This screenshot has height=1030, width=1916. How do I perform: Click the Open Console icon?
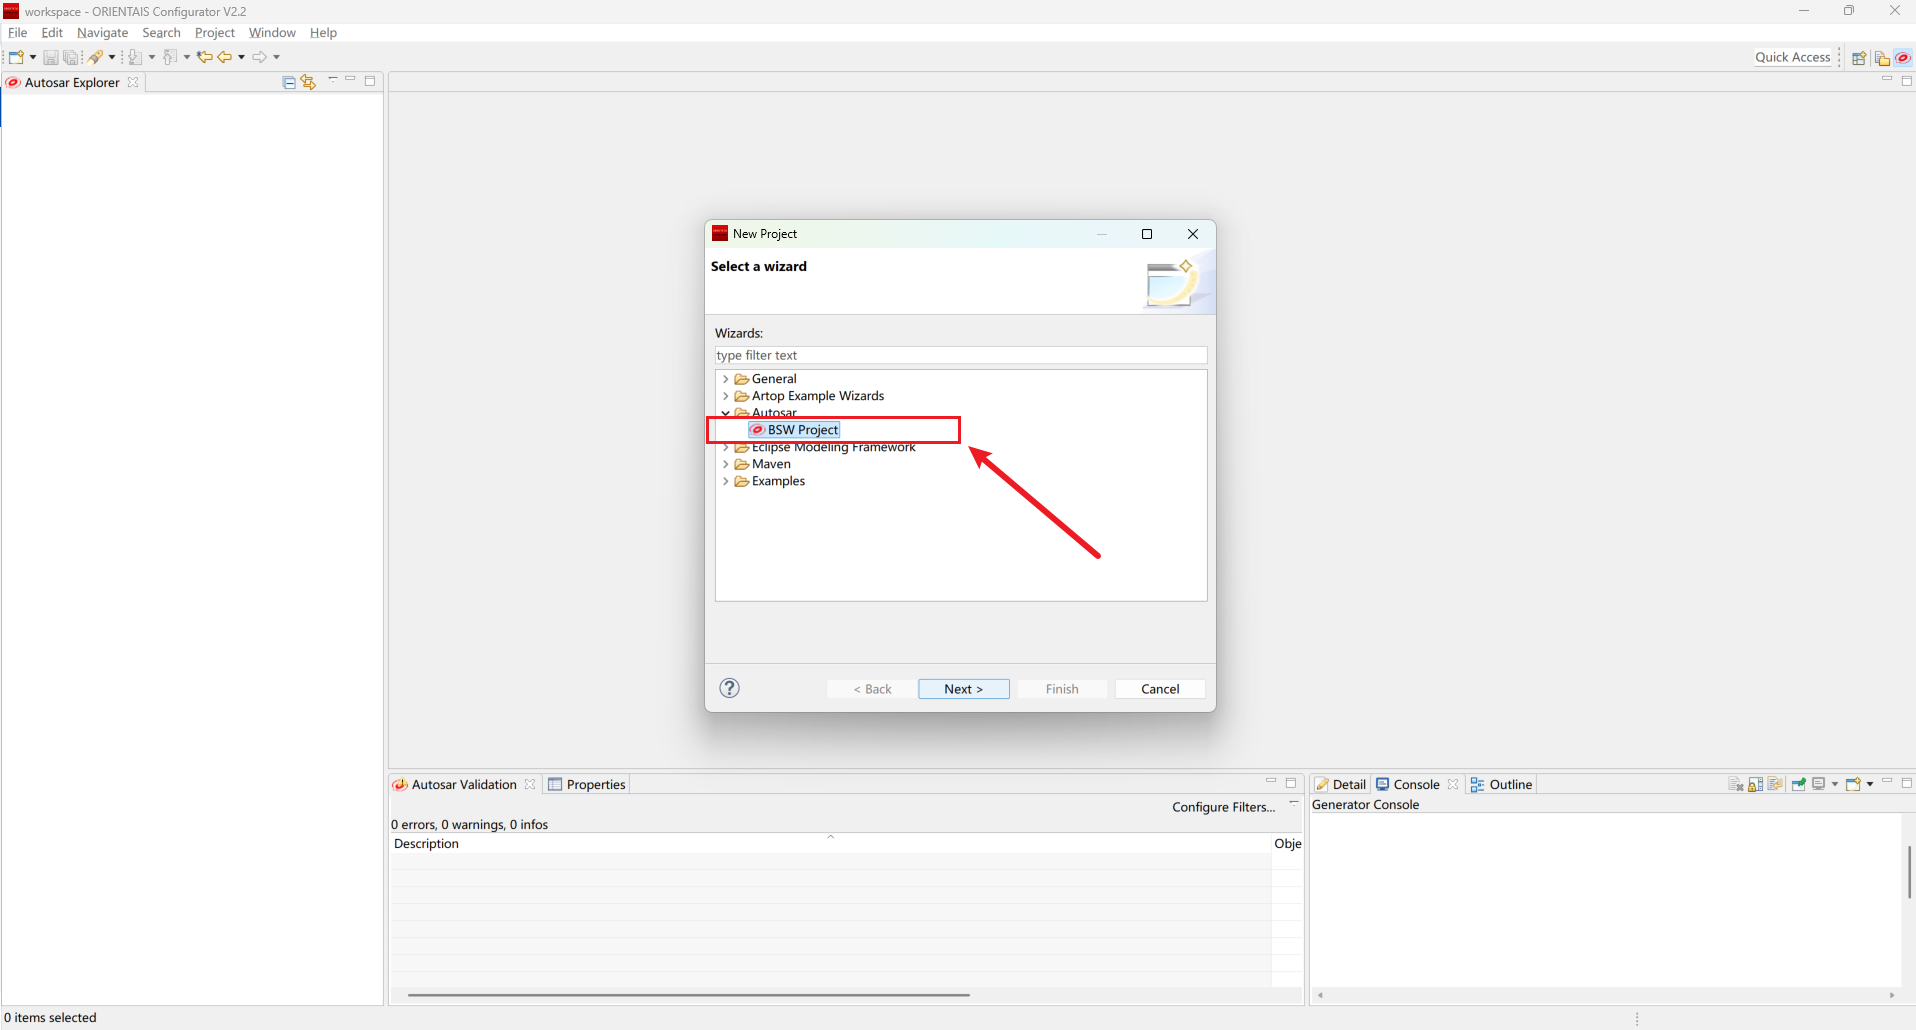(1853, 785)
